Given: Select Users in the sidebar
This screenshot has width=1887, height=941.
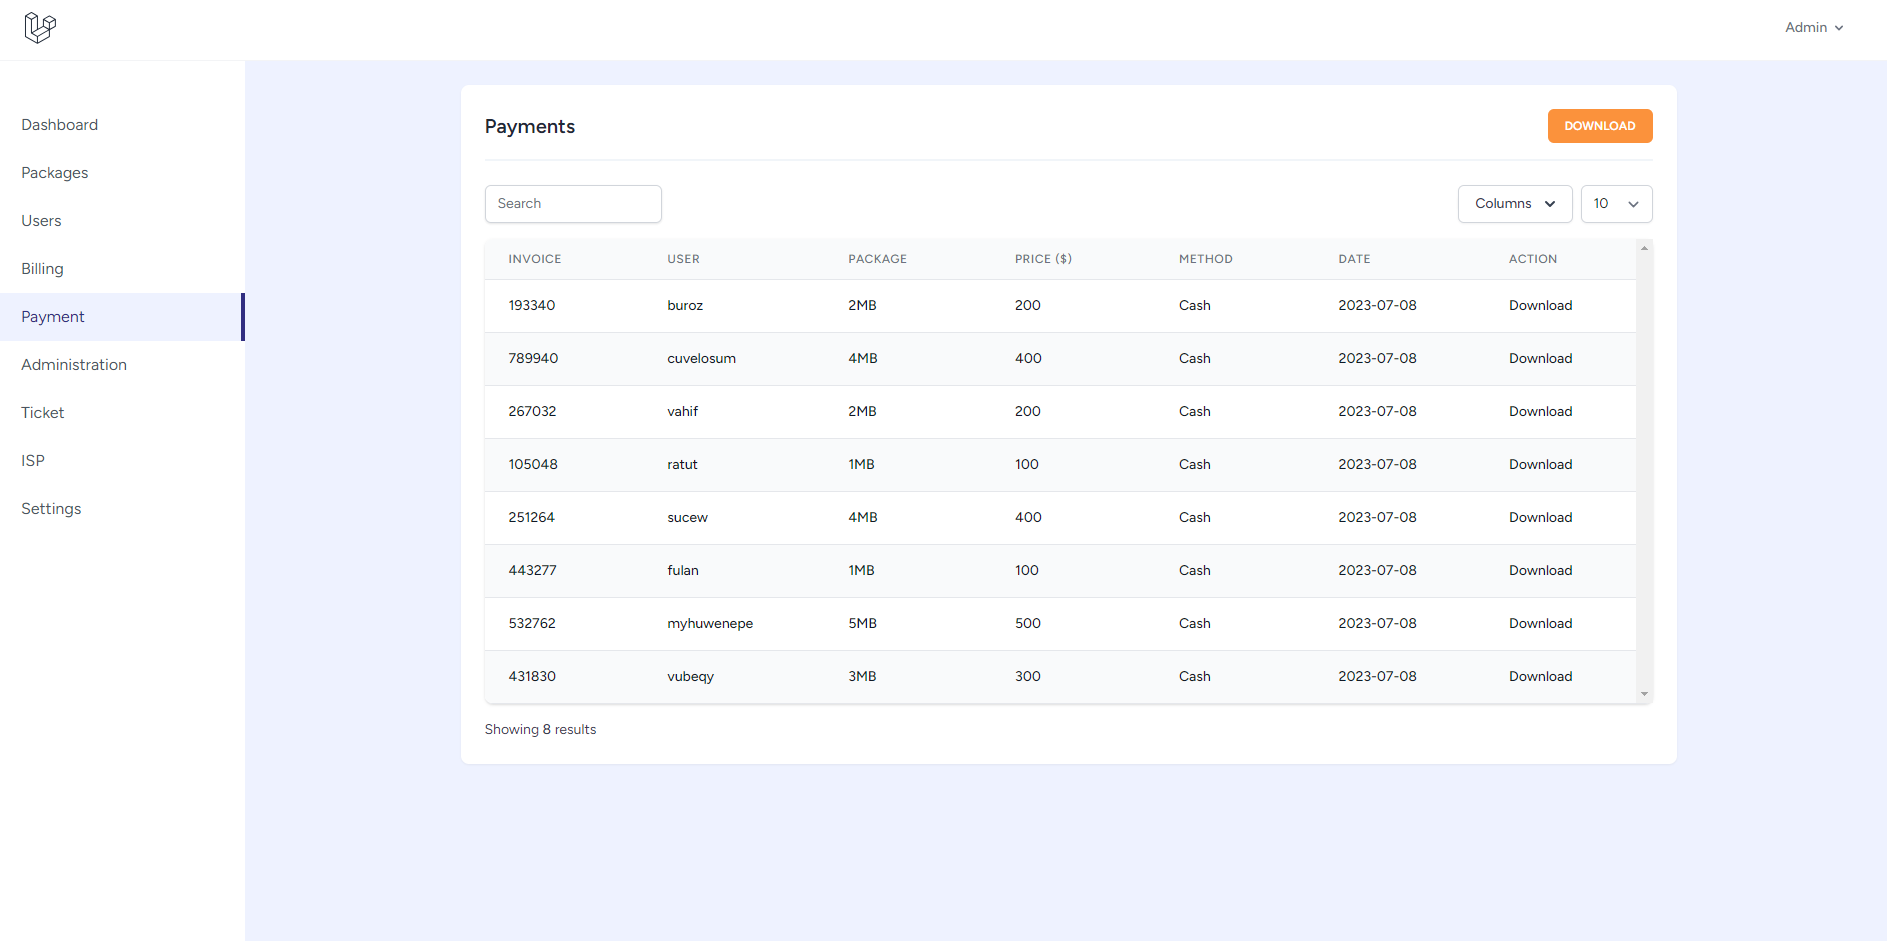Looking at the screenshot, I should point(41,220).
